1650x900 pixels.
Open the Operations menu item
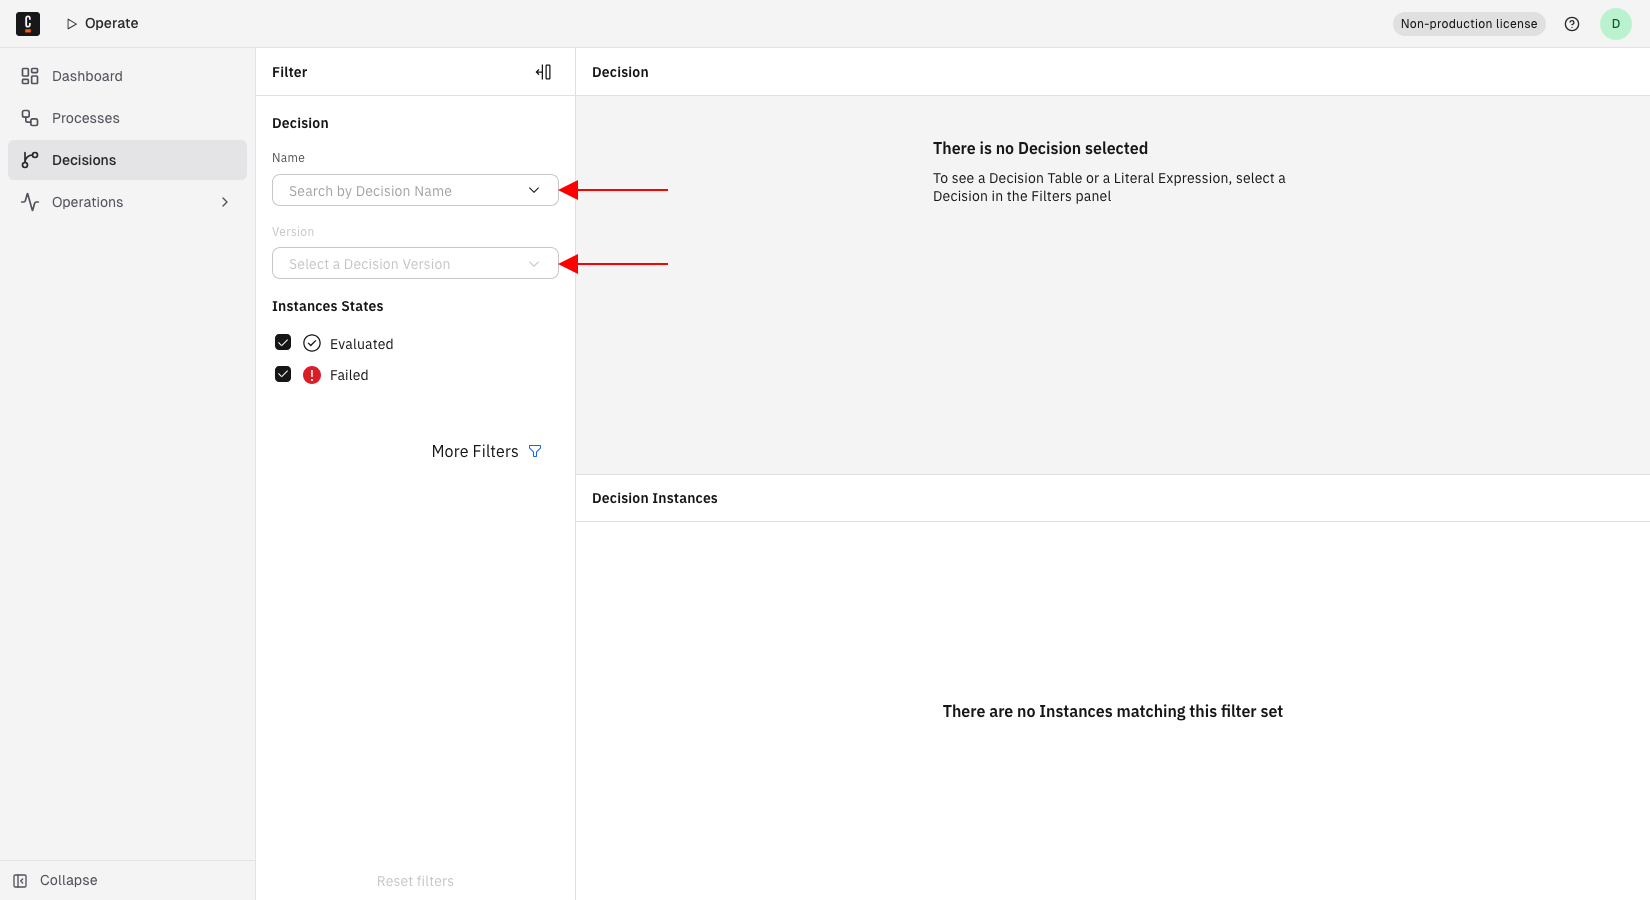pyautogui.click(x=127, y=202)
